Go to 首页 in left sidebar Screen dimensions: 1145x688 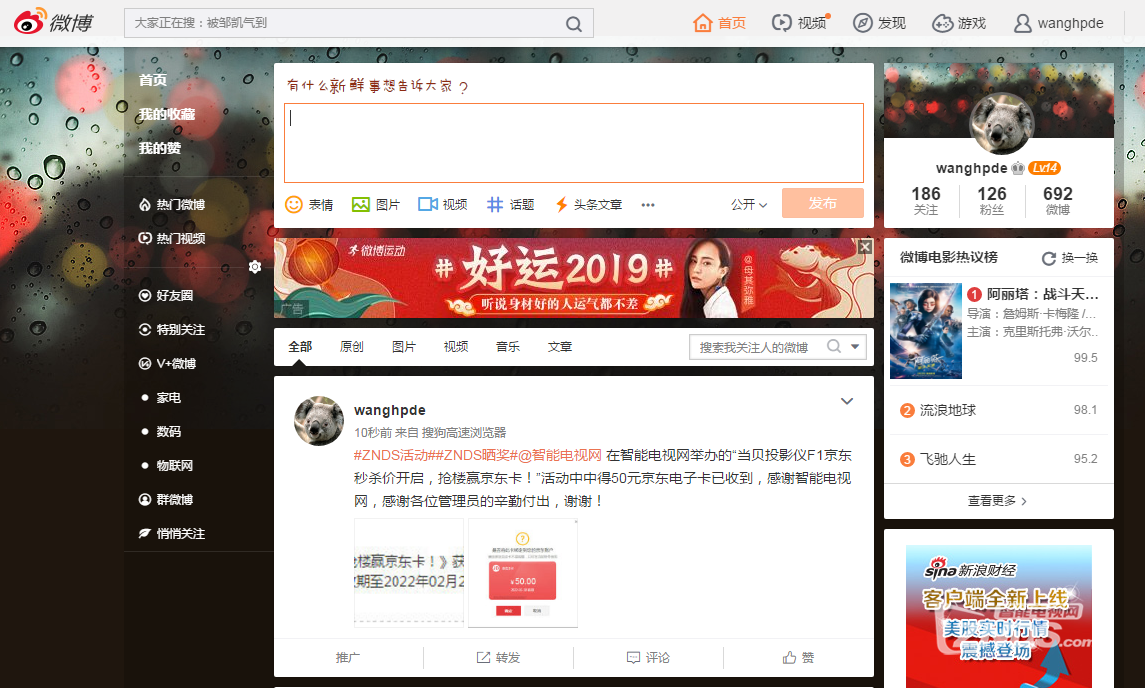(x=153, y=80)
